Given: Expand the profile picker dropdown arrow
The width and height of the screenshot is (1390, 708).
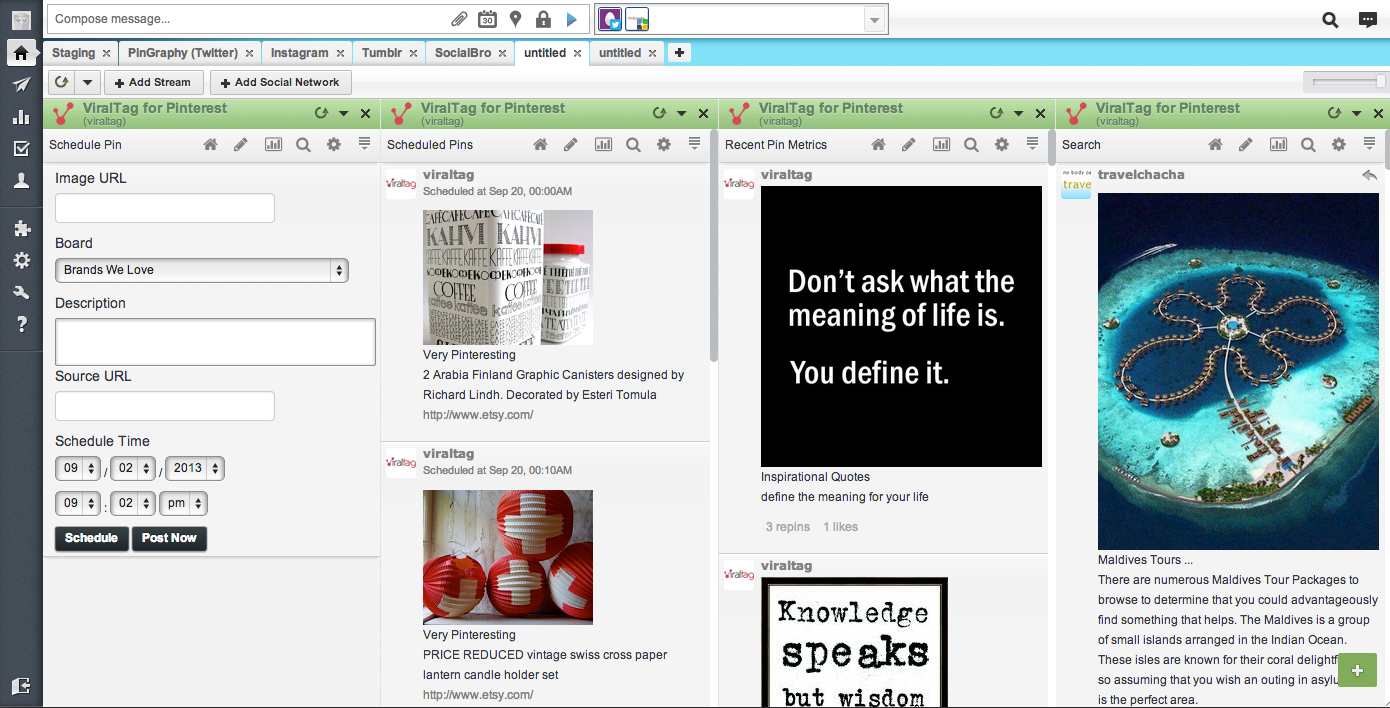Looking at the screenshot, I should click(x=875, y=19).
